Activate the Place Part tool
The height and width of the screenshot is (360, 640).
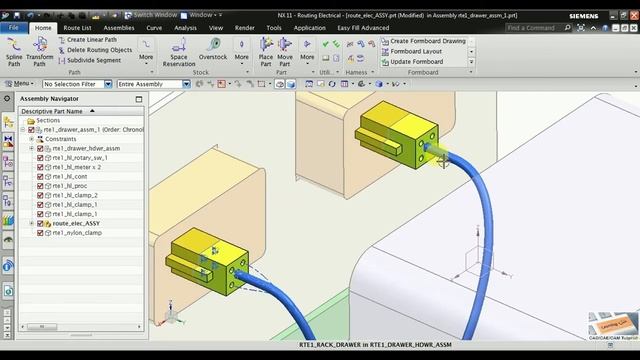(266, 51)
